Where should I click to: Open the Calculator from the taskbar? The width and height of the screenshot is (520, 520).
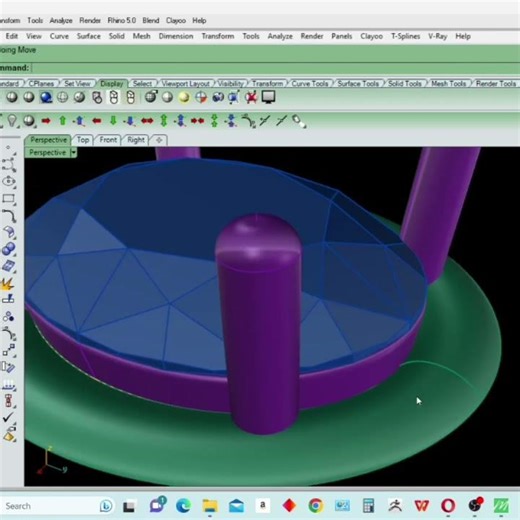[x=368, y=506]
